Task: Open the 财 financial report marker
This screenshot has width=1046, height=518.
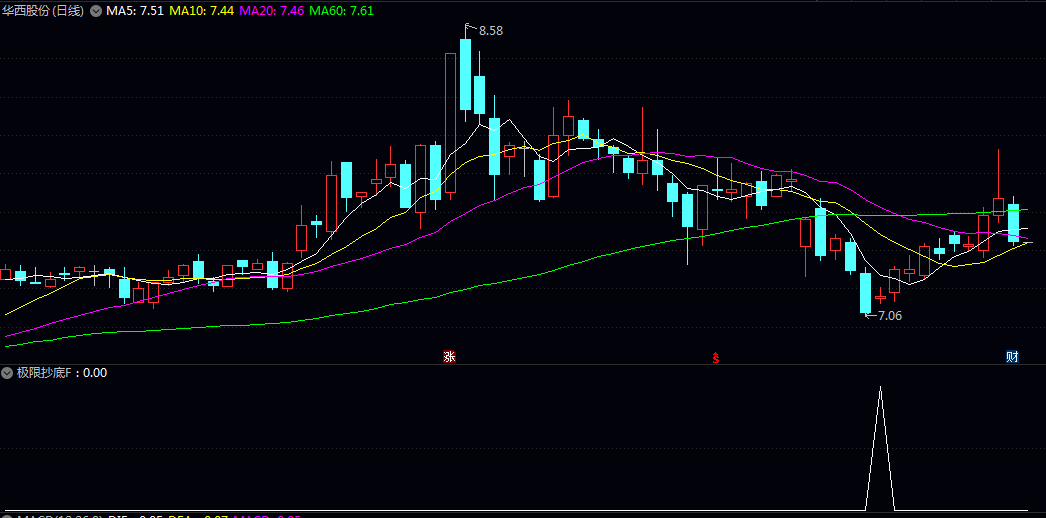Action: tap(1012, 357)
